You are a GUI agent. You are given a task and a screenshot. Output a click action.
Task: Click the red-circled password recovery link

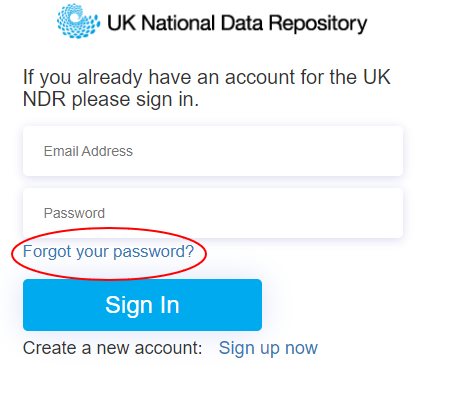point(108,251)
